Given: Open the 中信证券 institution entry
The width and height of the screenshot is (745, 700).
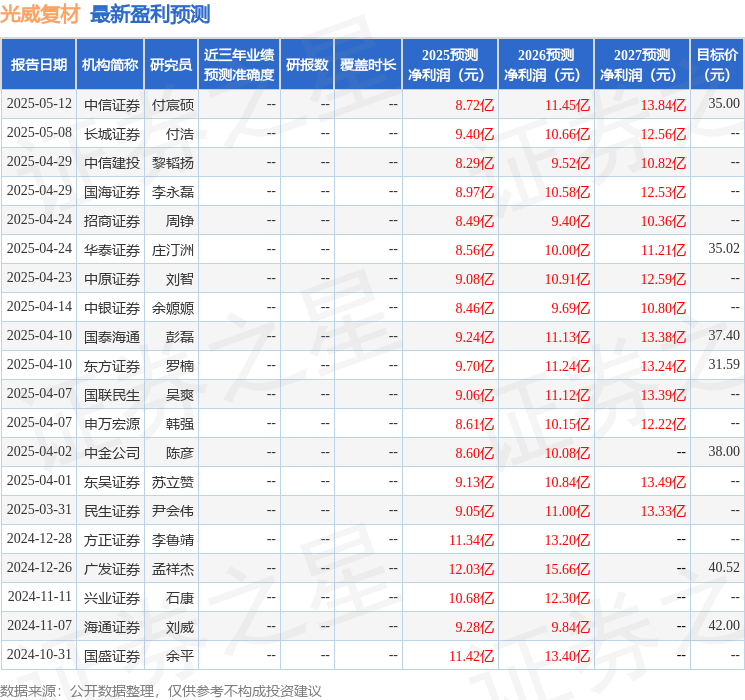Looking at the screenshot, I should click(x=111, y=104).
